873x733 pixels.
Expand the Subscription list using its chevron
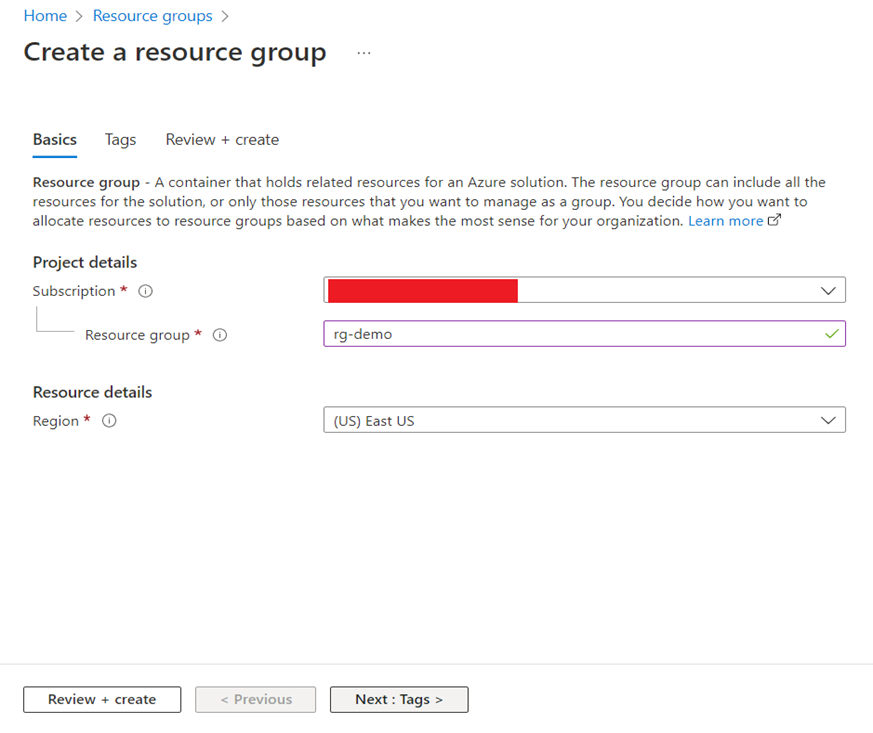point(828,289)
